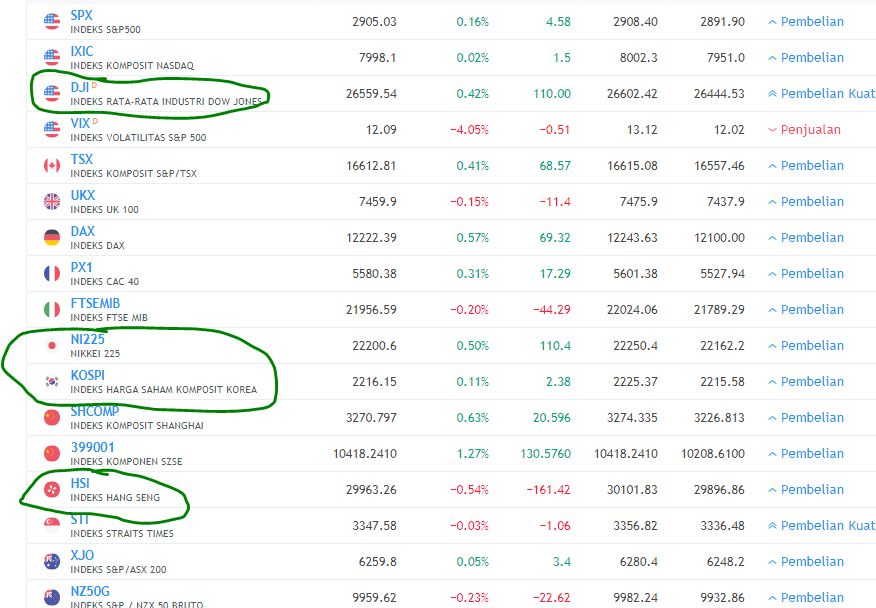Click the XJO price 6259.8
The width and height of the screenshot is (876, 608).
click(x=378, y=562)
